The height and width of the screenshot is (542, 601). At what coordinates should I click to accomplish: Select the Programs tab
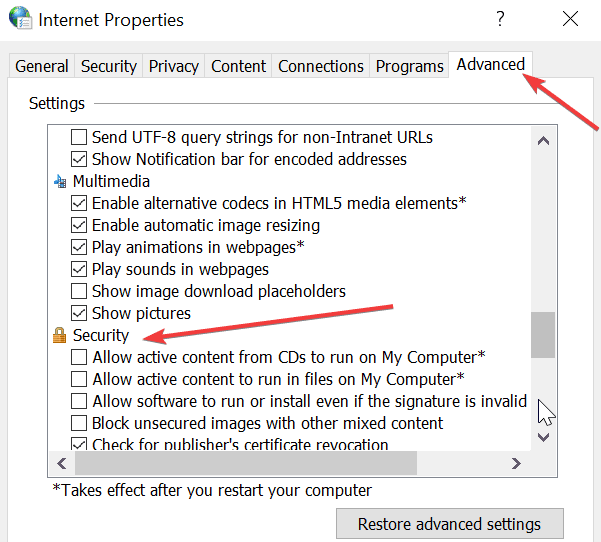click(409, 66)
